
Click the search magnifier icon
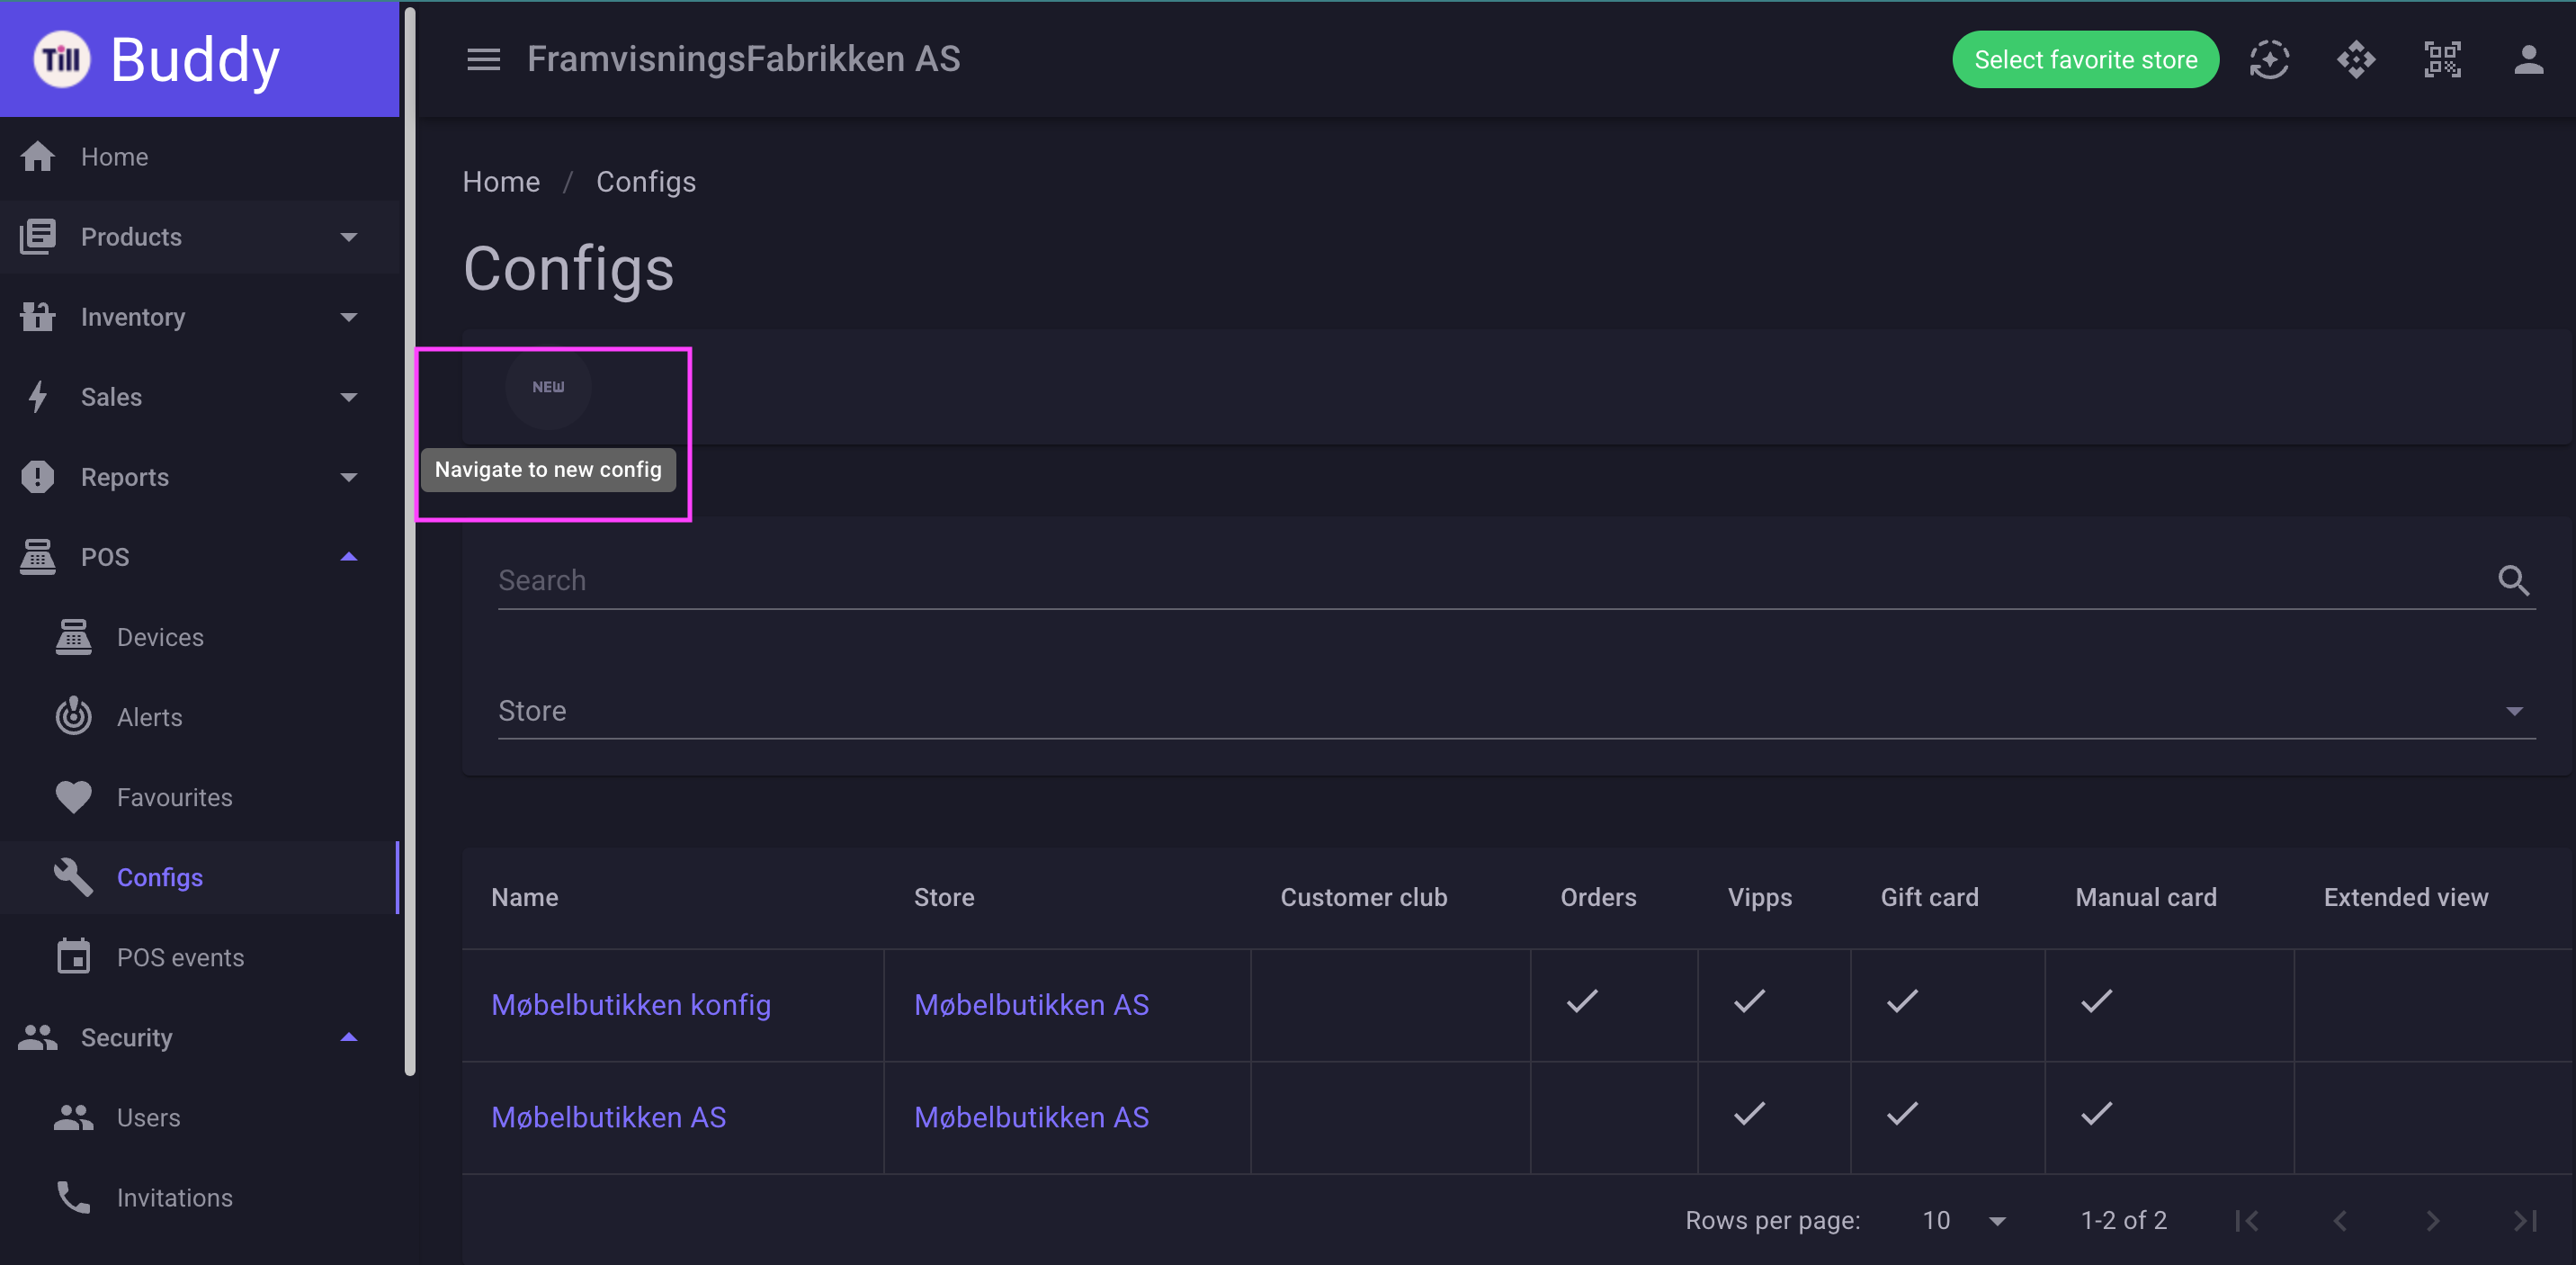pos(2513,580)
